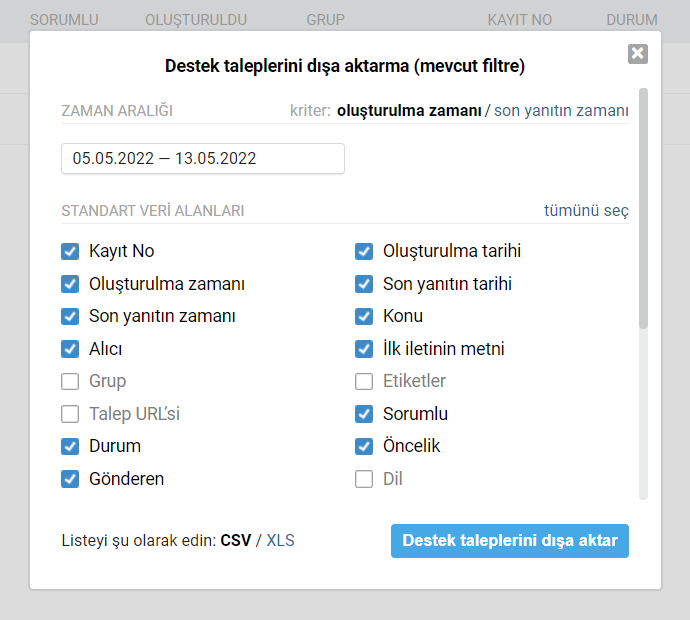Enable the Etiketler field checkbox
The image size is (690, 620).
pos(364,382)
